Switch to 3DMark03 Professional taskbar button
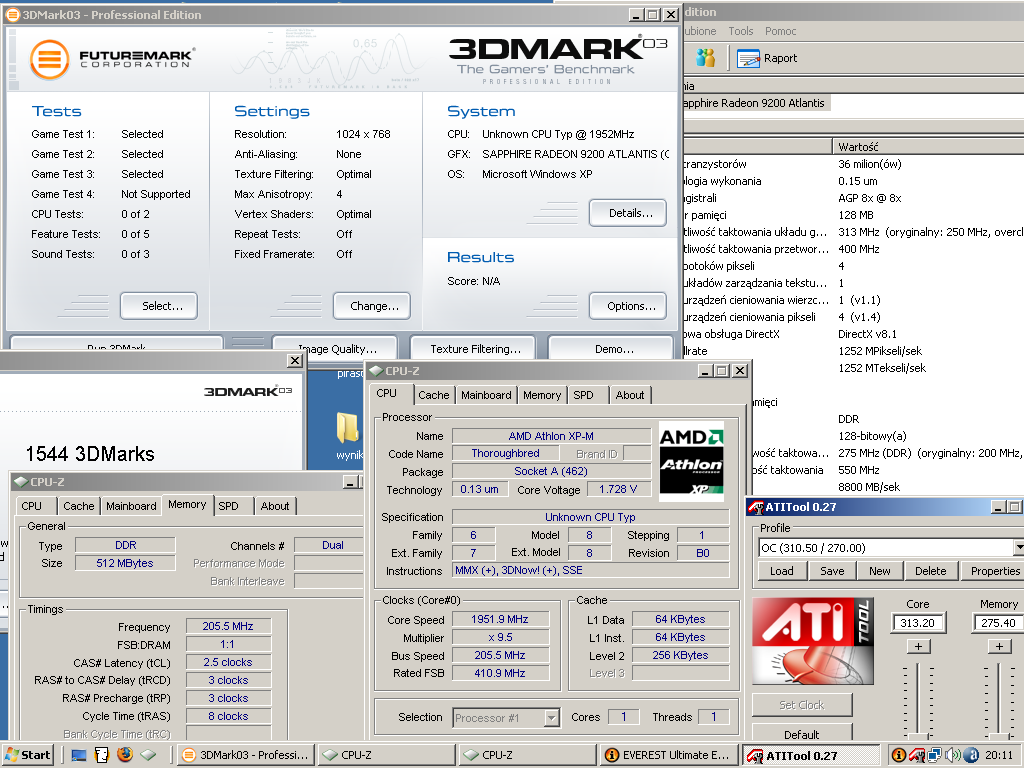1024x768 pixels. coord(246,755)
